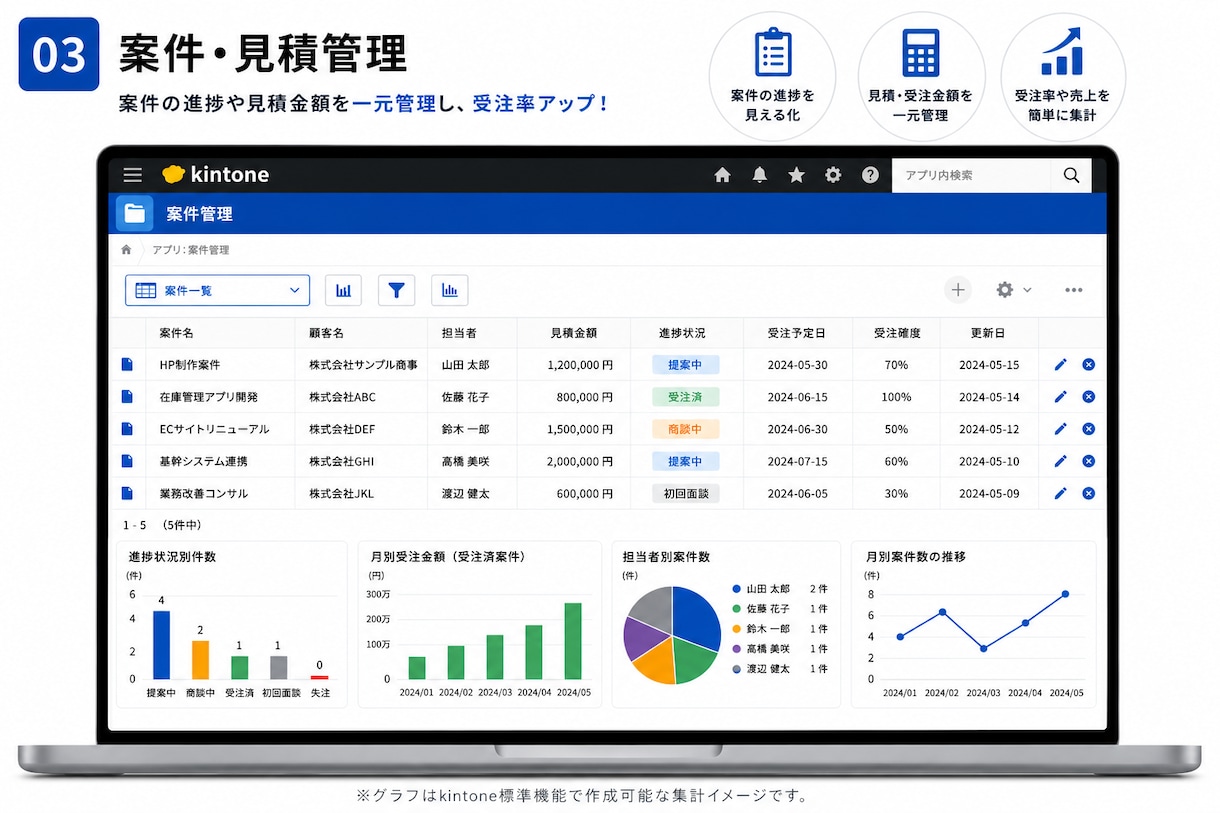Sort by 顧客名 column header
This screenshot has height=813, width=1220.
(326, 333)
